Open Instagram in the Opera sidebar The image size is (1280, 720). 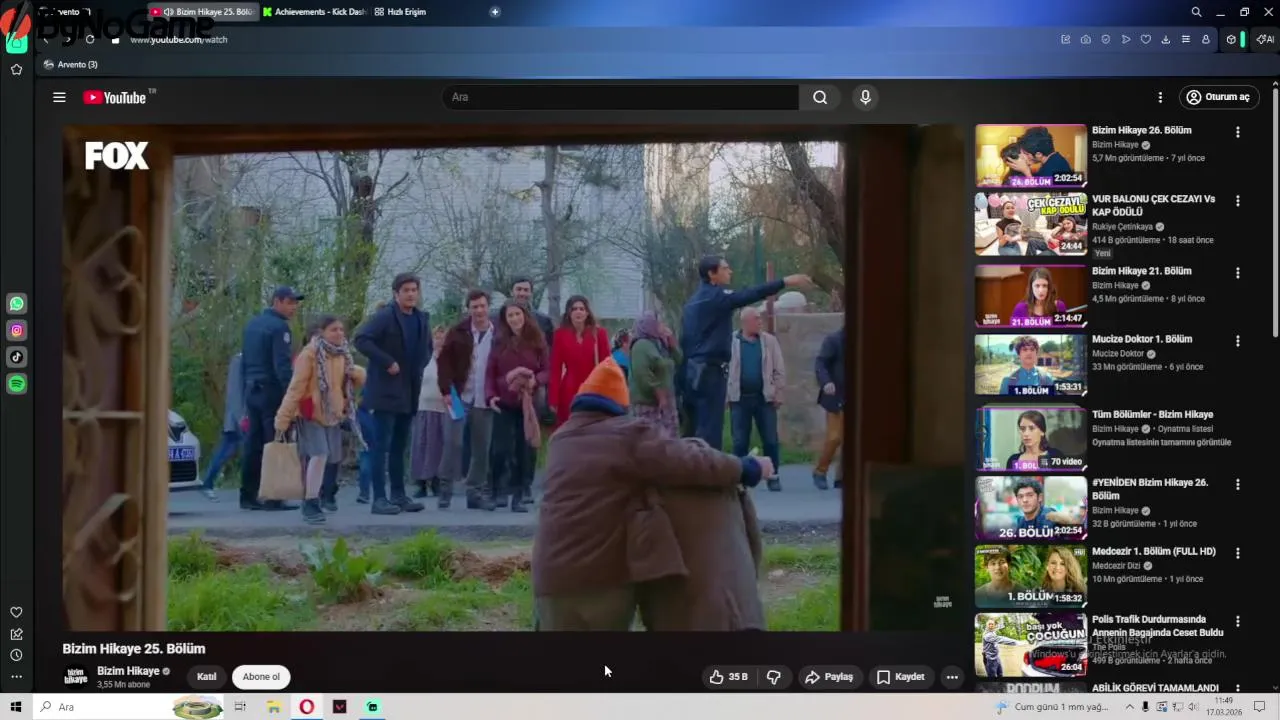17,330
